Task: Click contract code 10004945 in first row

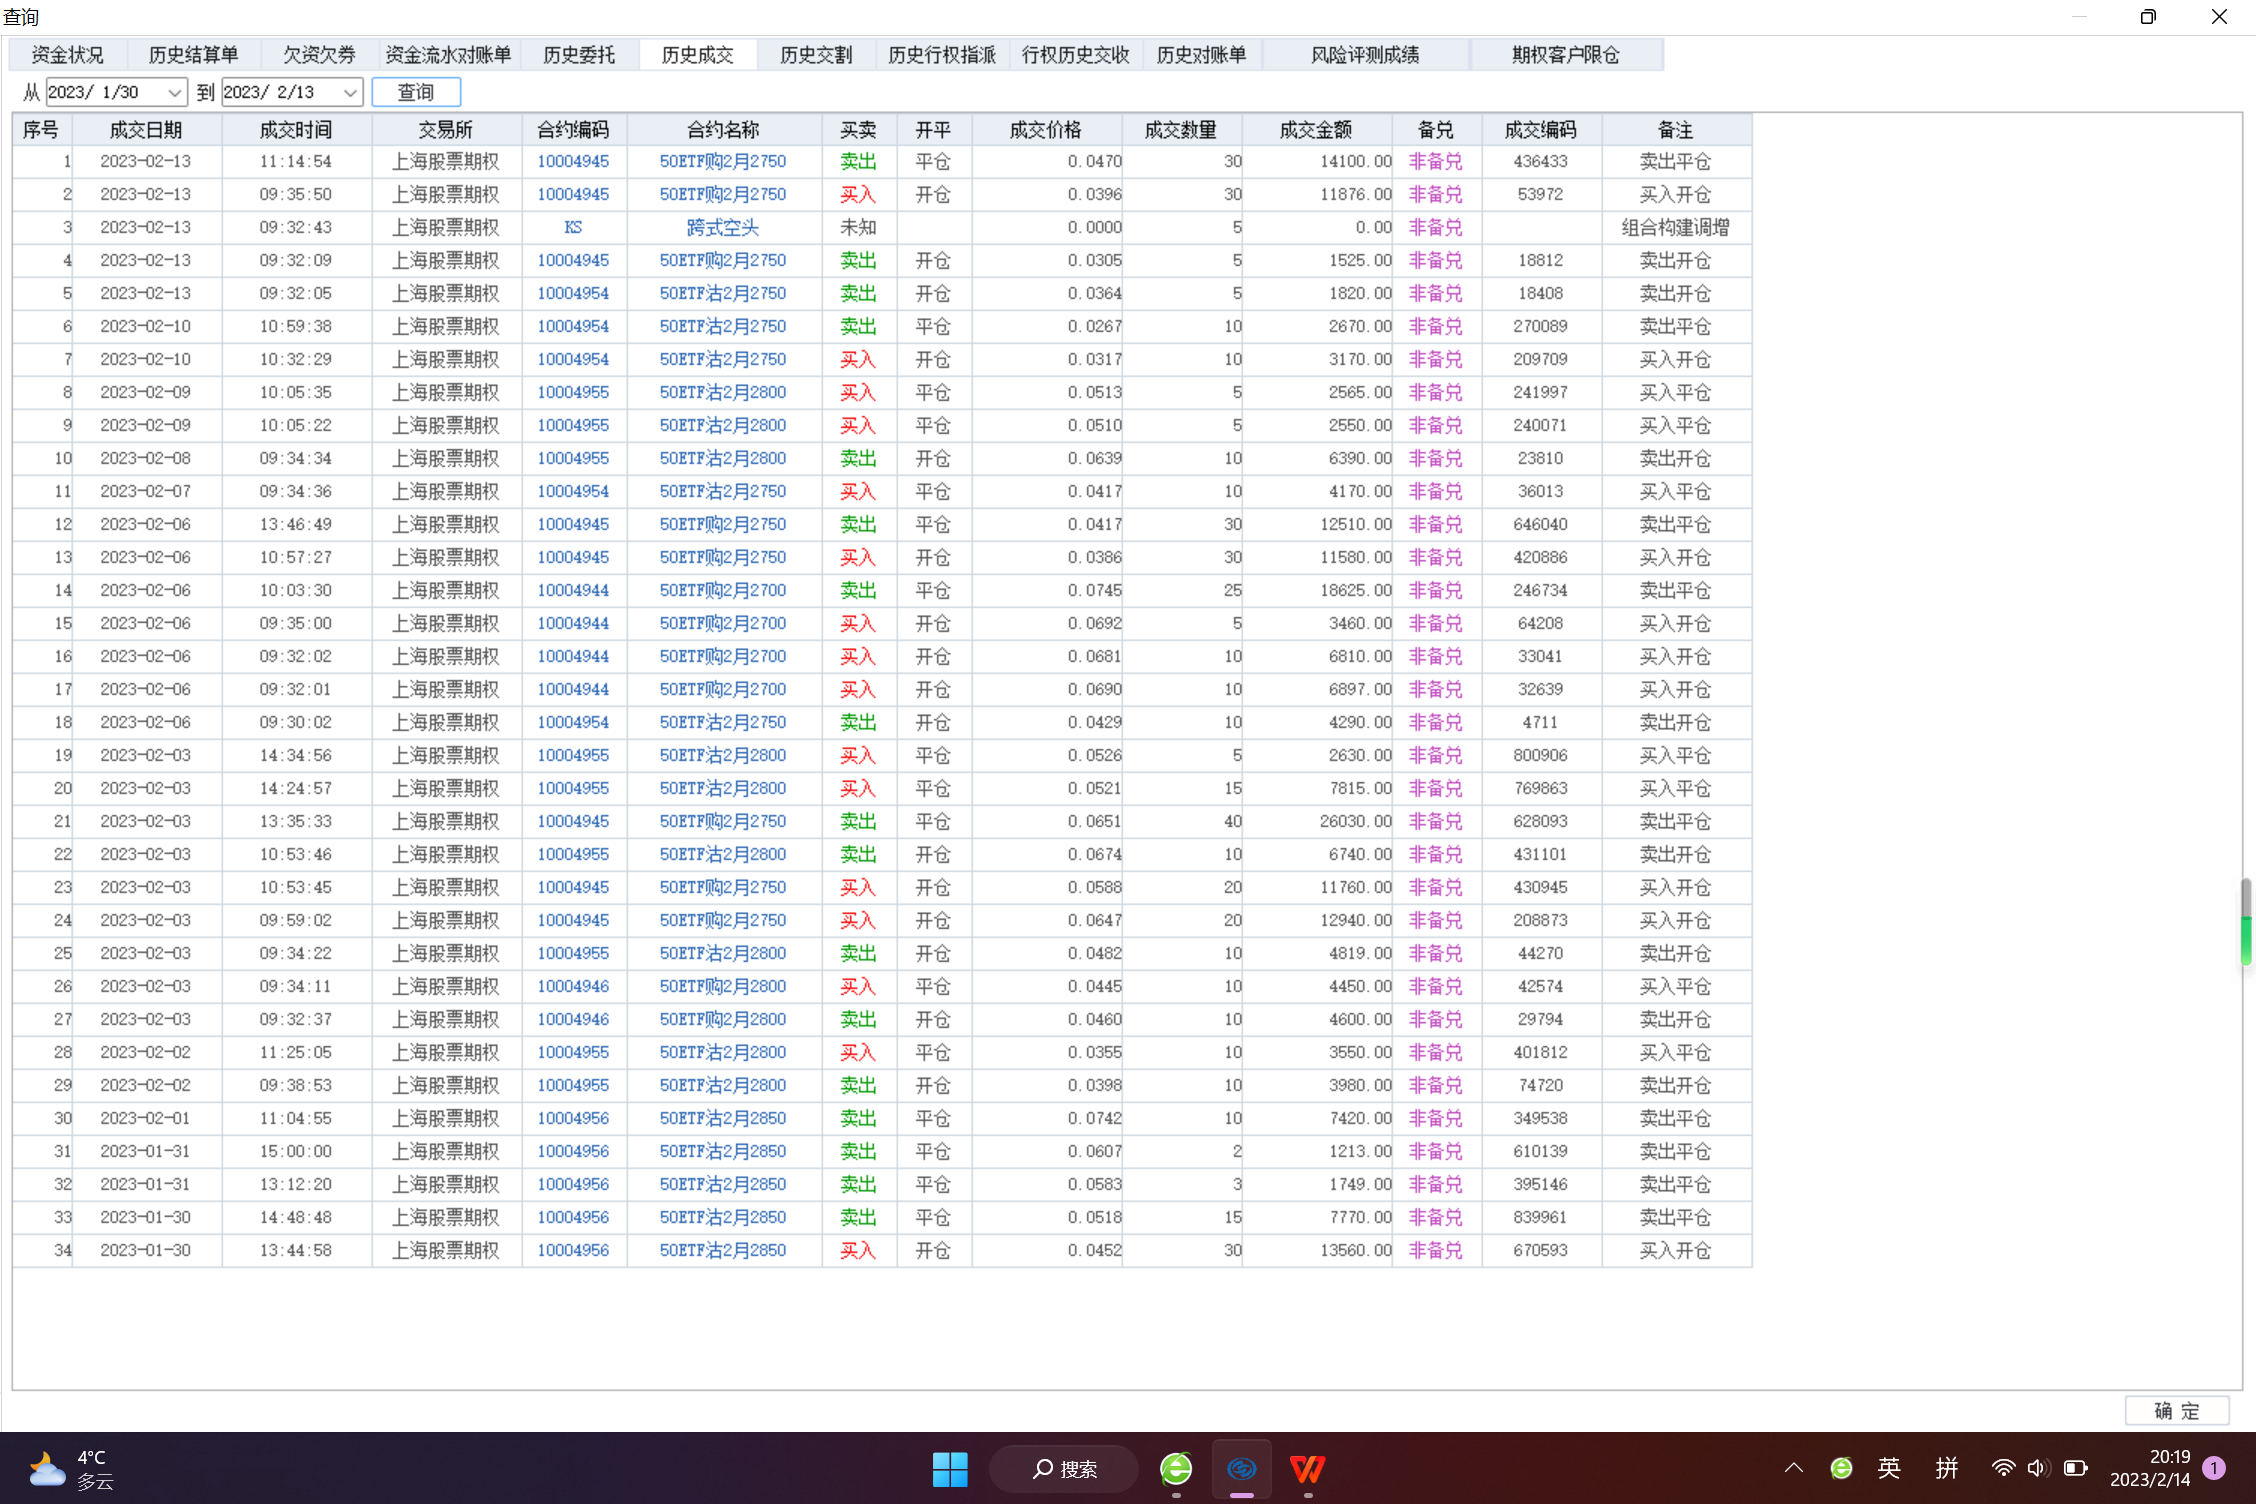Action: (x=573, y=161)
